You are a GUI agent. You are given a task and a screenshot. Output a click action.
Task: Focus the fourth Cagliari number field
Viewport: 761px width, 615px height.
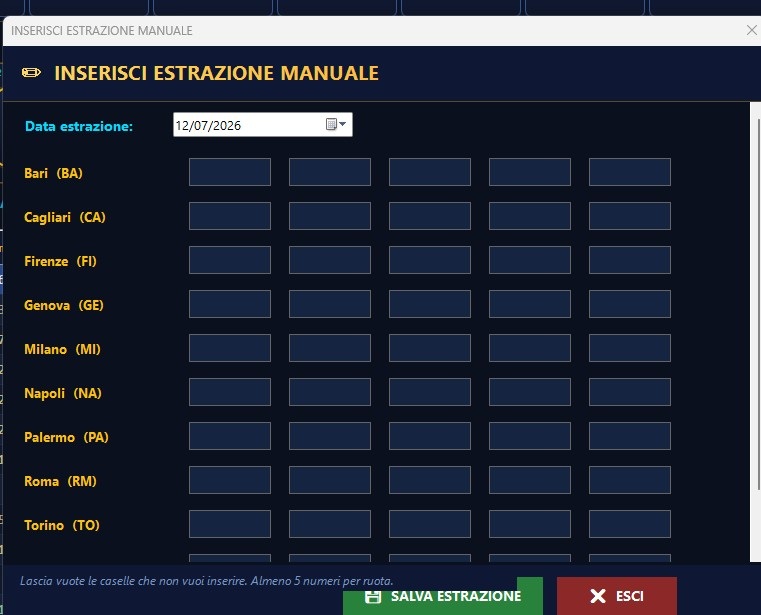[529, 216]
